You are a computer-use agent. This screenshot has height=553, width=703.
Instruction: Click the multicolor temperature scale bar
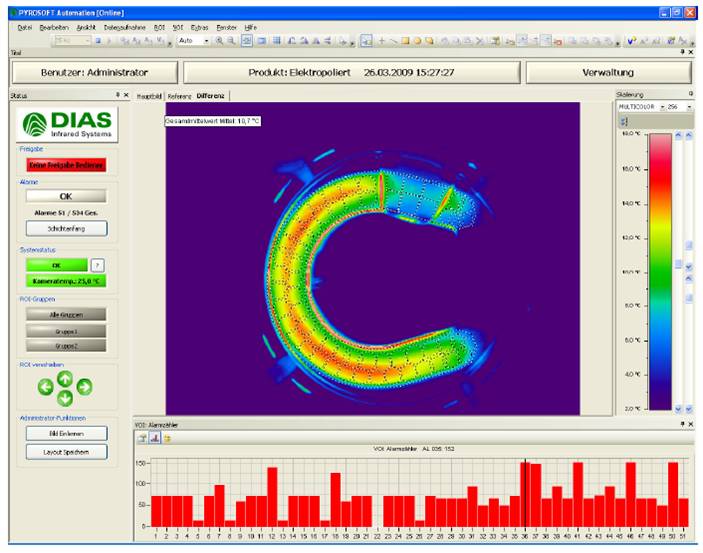(x=660, y=270)
